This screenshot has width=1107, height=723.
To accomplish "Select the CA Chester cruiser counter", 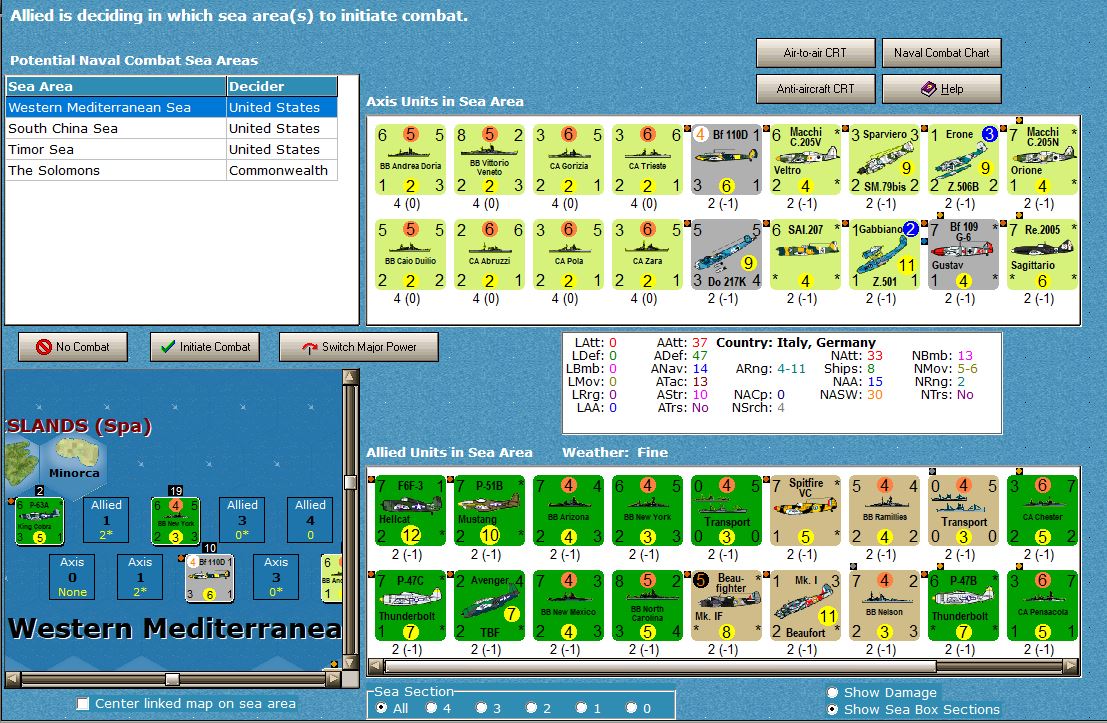I will [1043, 510].
